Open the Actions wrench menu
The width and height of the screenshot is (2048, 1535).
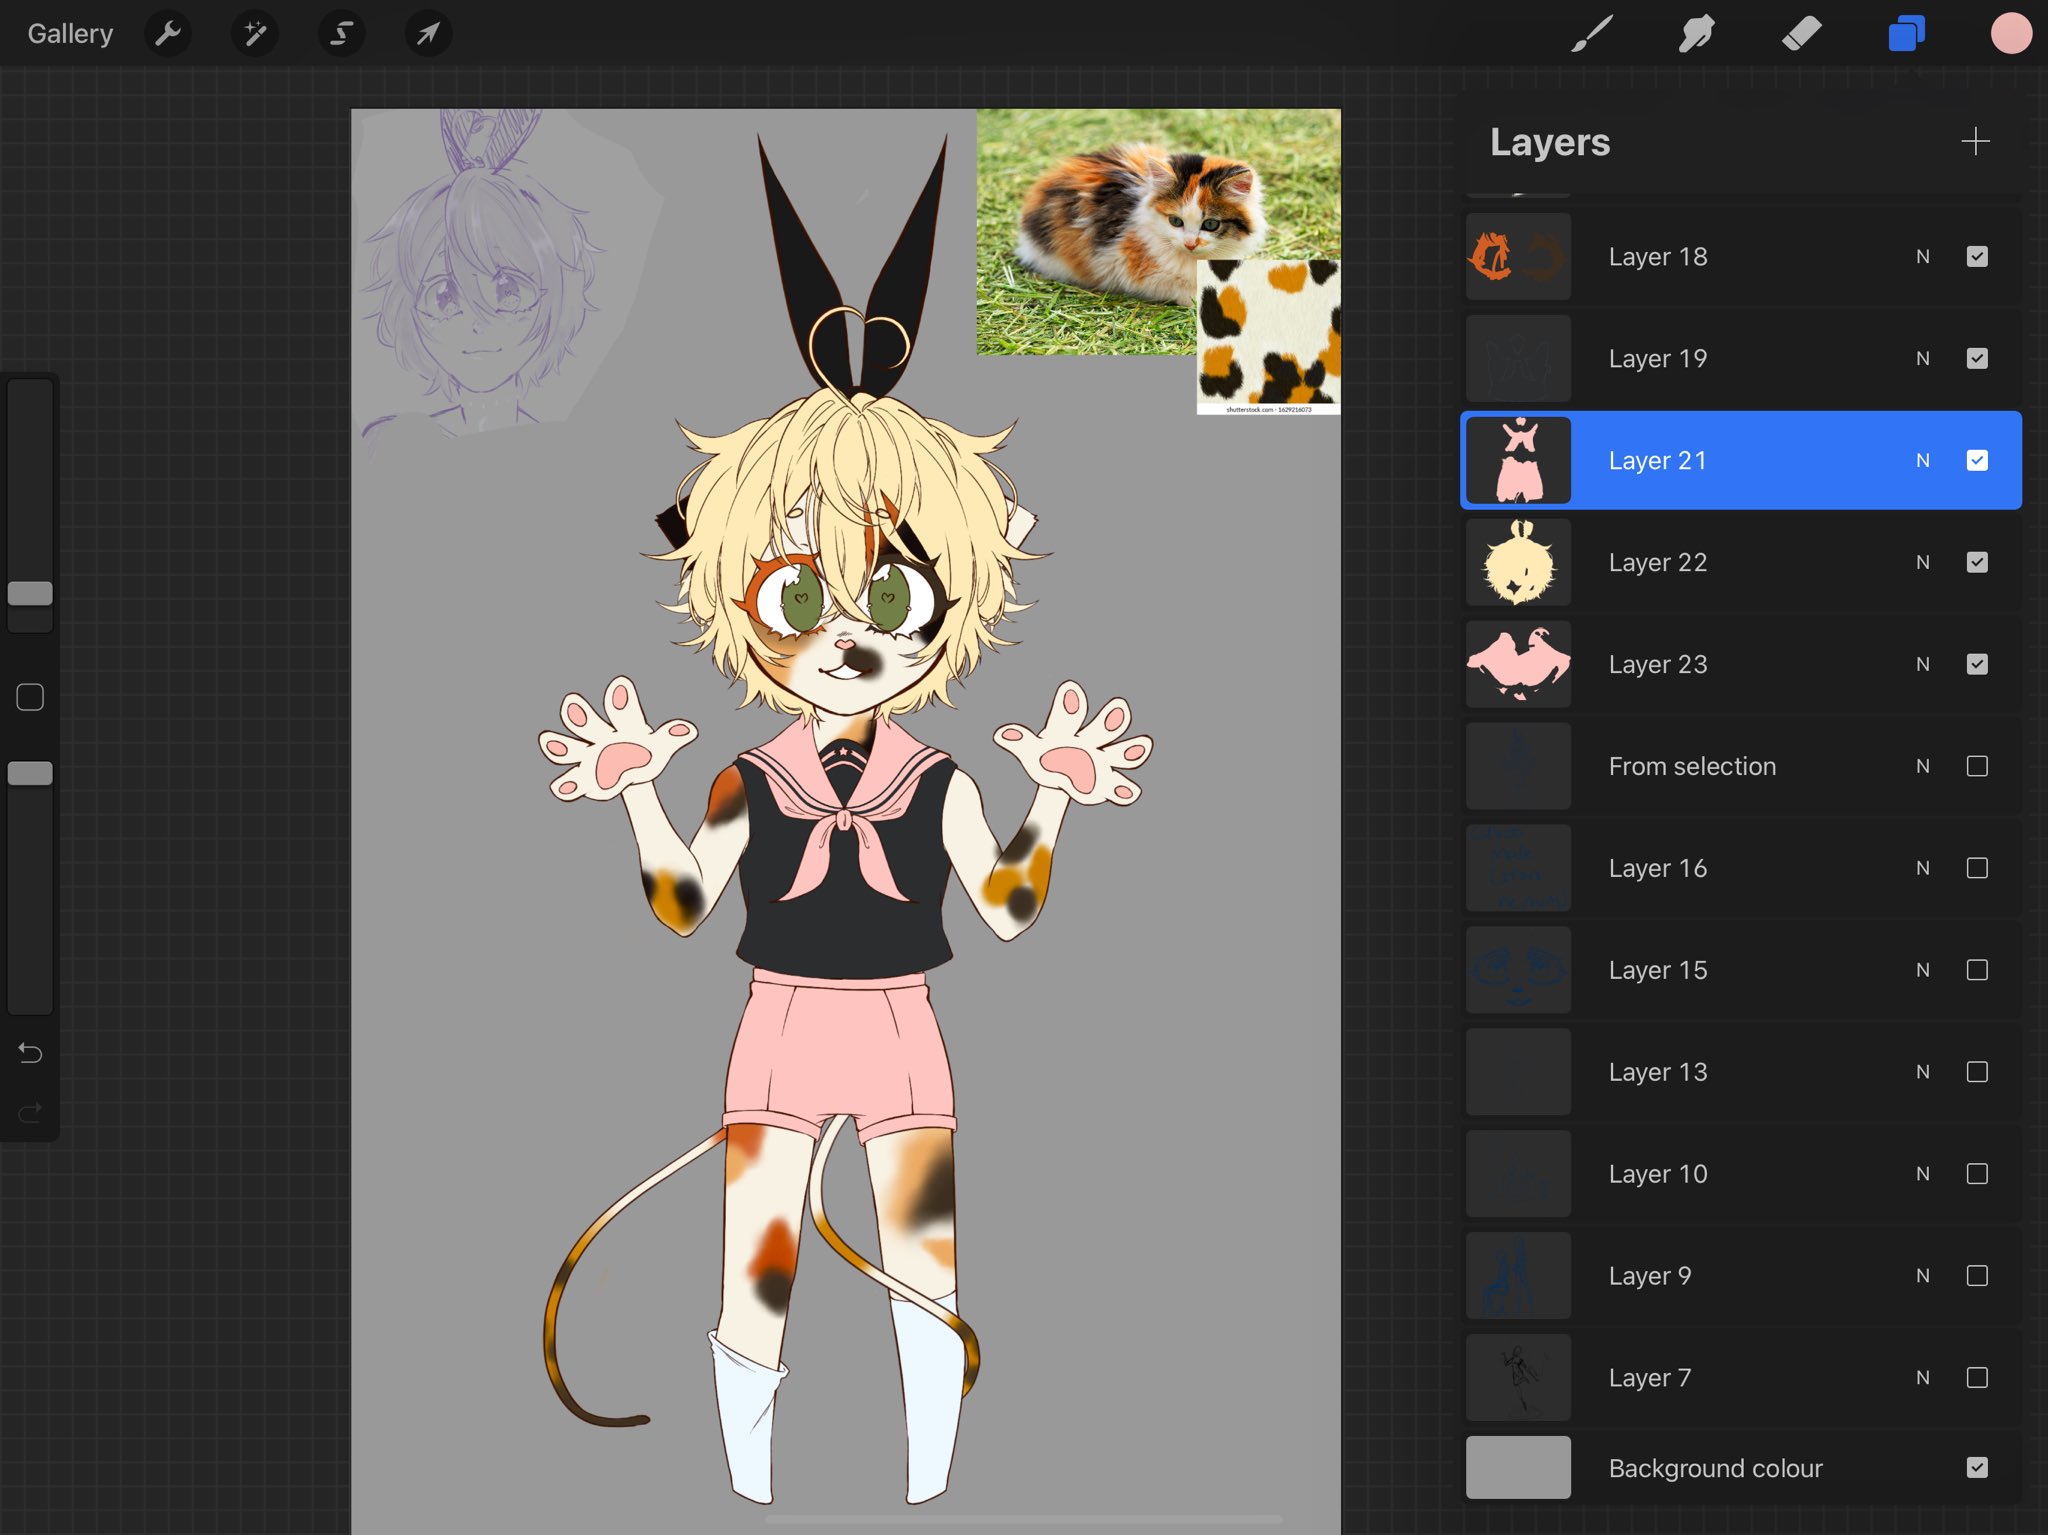(167, 34)
